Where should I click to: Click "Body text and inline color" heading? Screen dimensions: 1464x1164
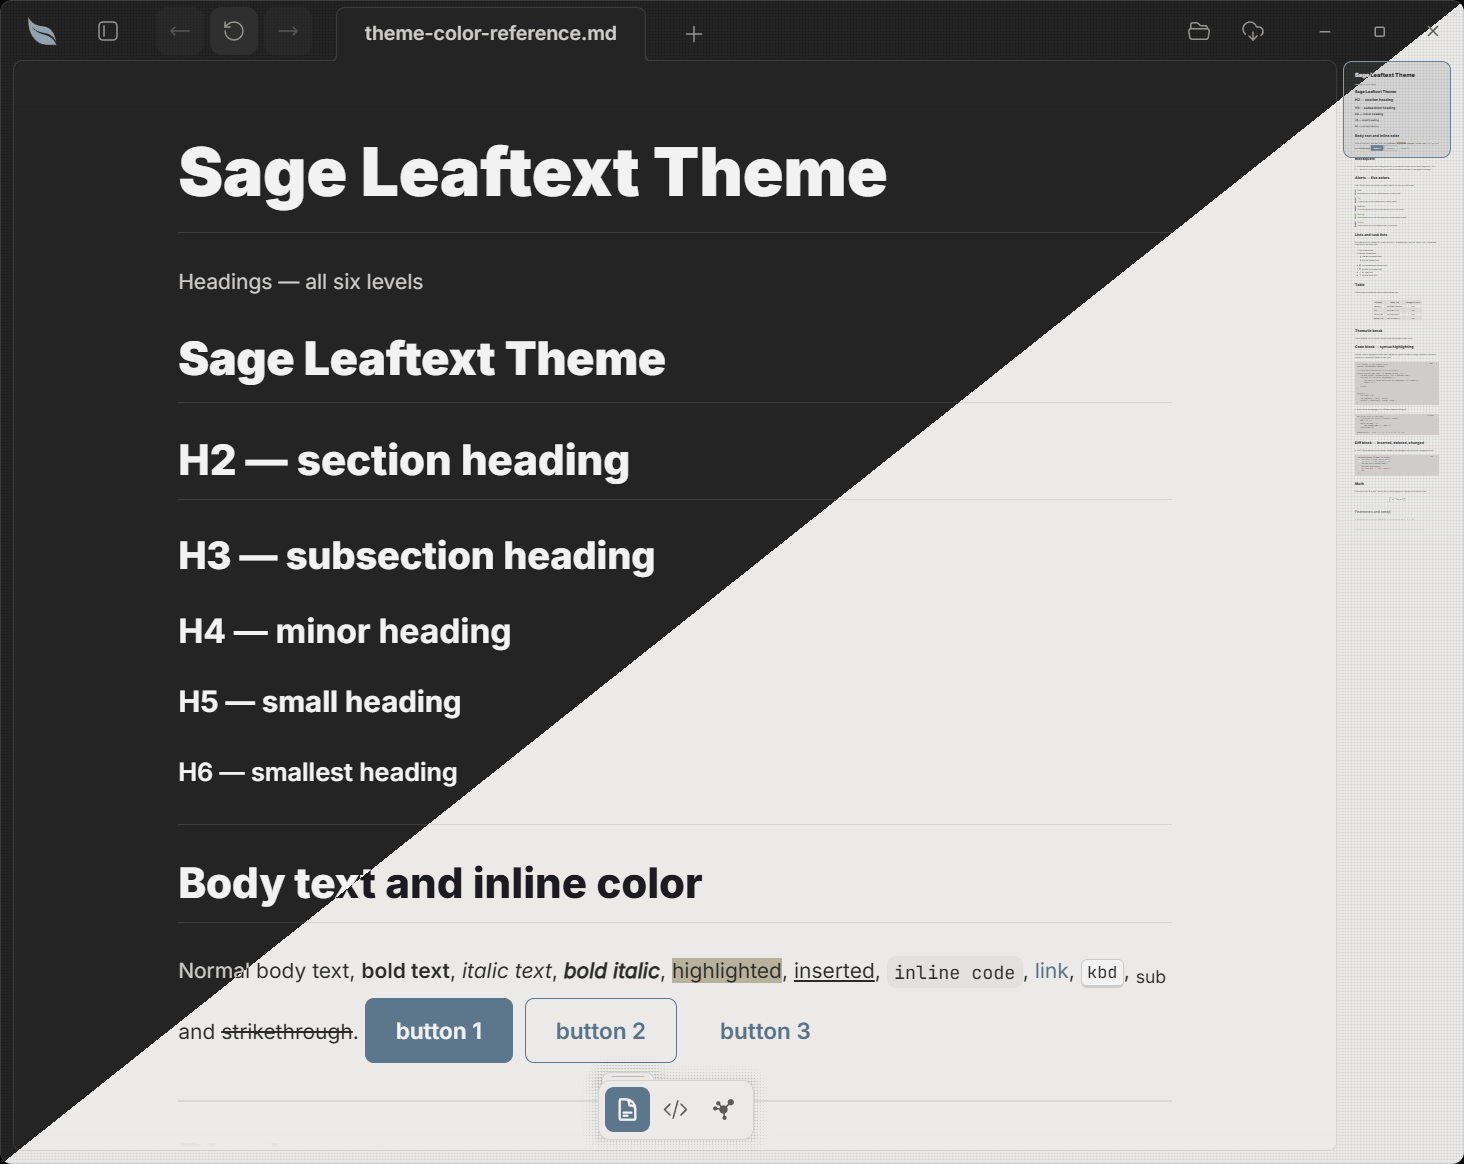point(440,884)
